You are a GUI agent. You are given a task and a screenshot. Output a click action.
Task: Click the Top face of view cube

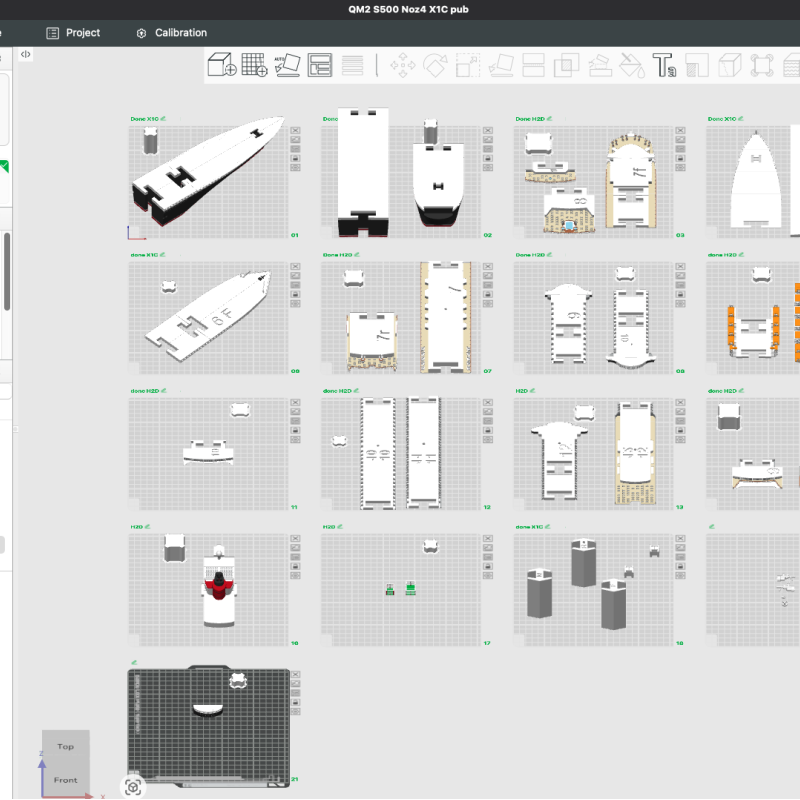coord(65,746)
